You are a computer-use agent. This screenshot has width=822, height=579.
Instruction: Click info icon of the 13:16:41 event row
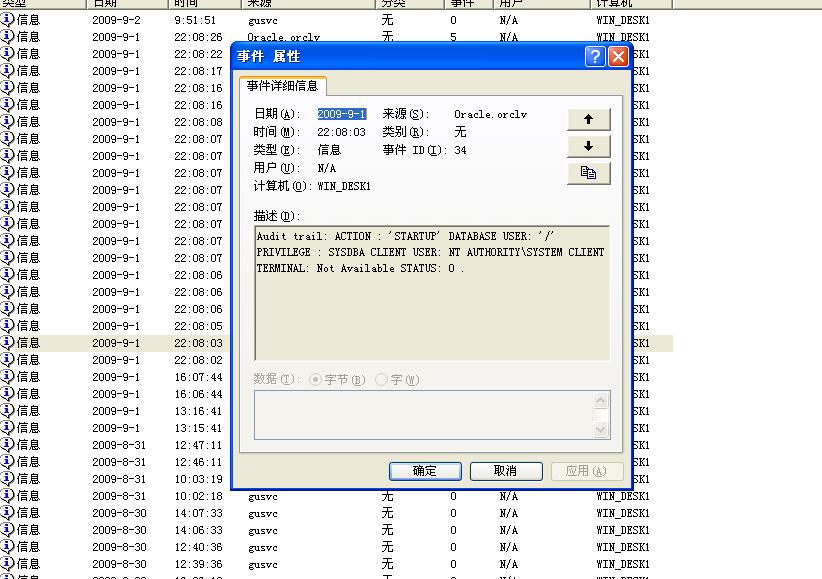point(8,411)
